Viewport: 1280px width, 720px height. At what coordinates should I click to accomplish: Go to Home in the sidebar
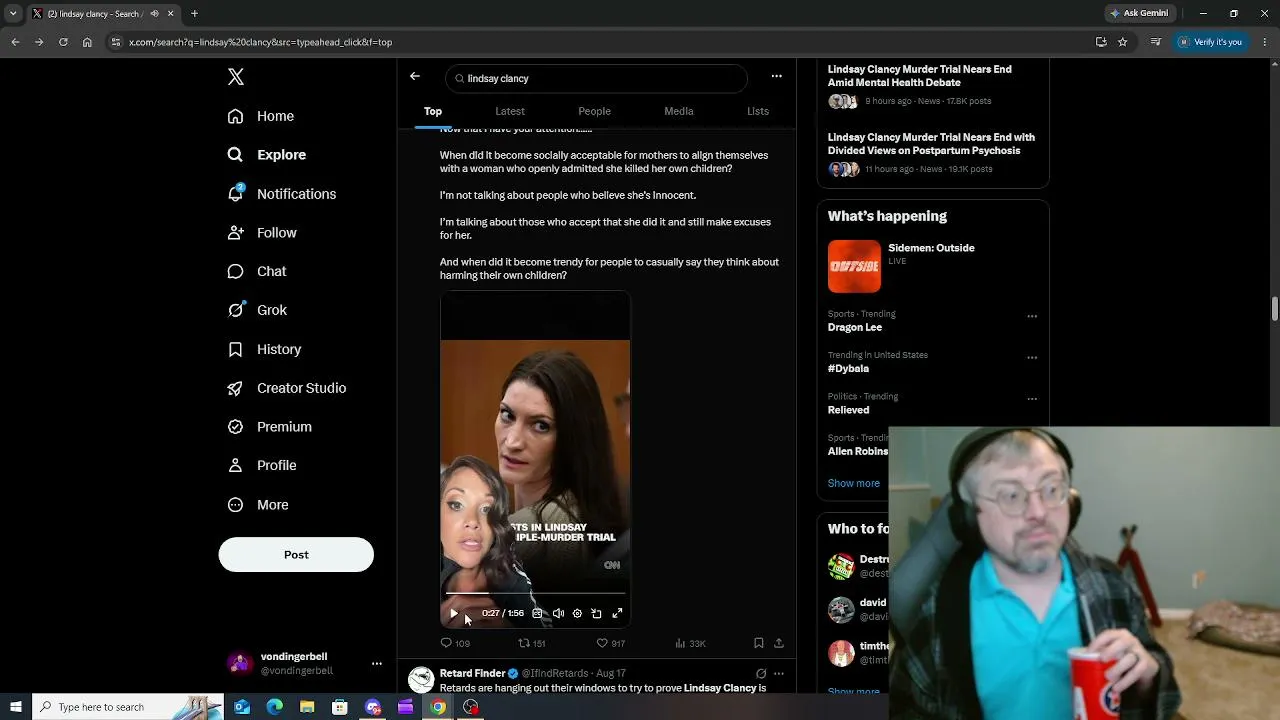click(260, 116)
